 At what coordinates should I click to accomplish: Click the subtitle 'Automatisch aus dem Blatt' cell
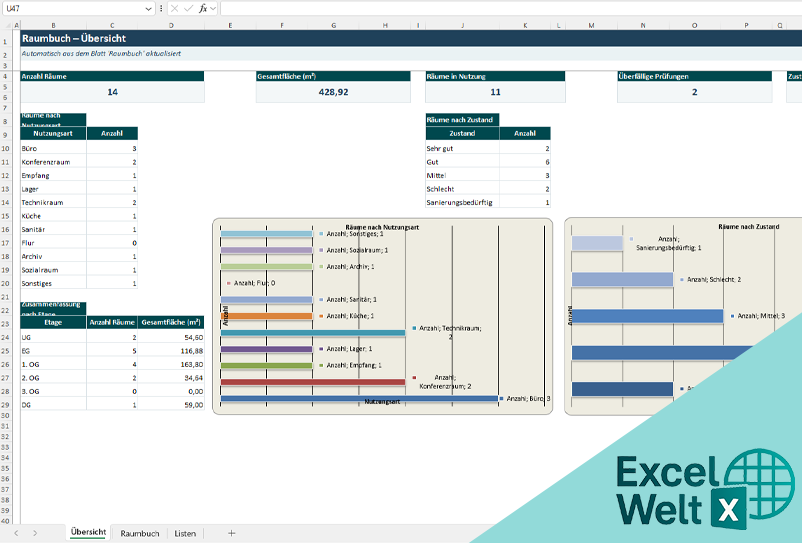(x=411, y=54)
